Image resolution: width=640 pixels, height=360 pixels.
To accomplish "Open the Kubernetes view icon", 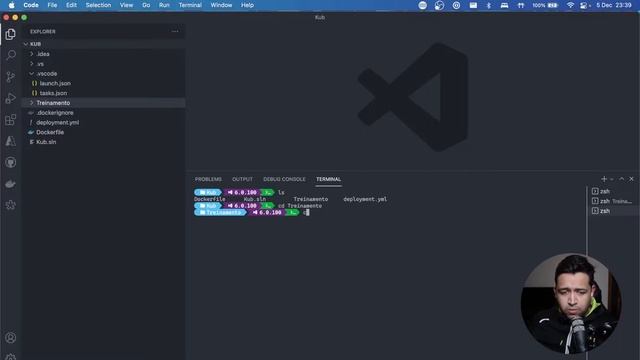I will [x=11, y=205].
